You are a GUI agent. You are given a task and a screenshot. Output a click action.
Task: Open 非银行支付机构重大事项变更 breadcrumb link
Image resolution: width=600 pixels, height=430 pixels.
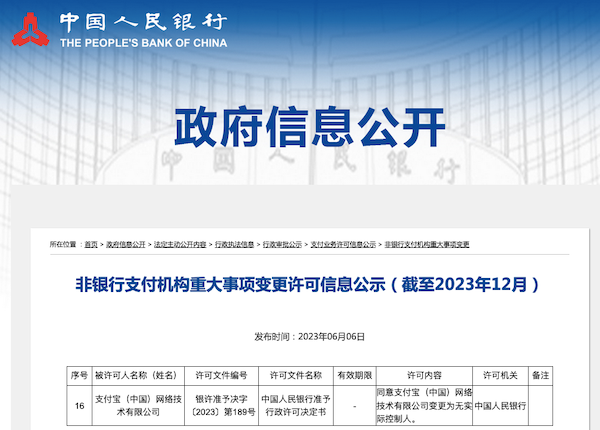tap(427, 244)
